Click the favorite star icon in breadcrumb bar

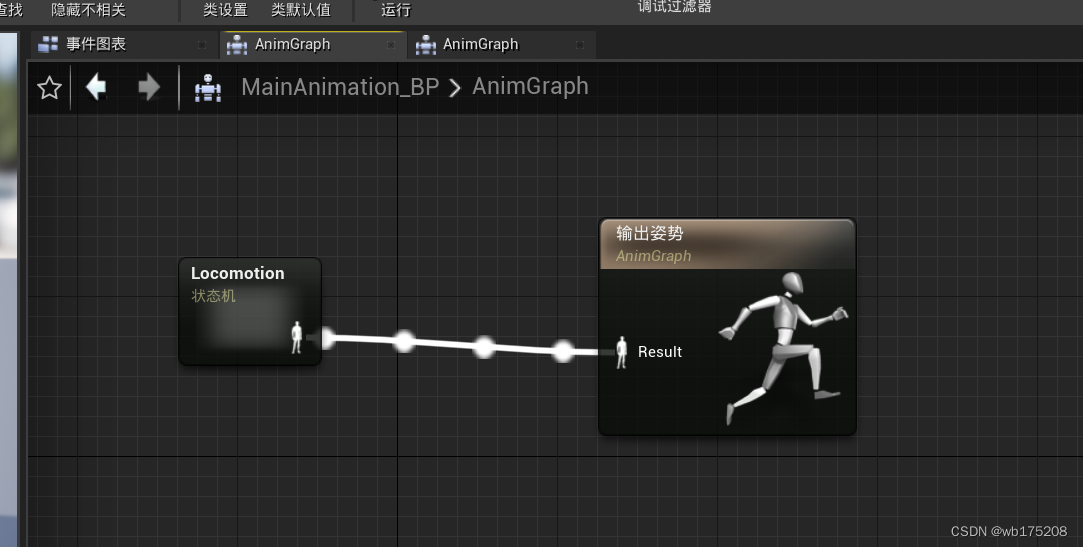pos(49,88)
